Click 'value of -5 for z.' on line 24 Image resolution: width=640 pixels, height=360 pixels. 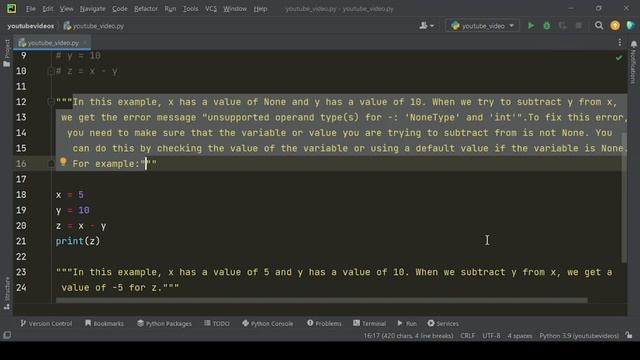coord(112,288)
